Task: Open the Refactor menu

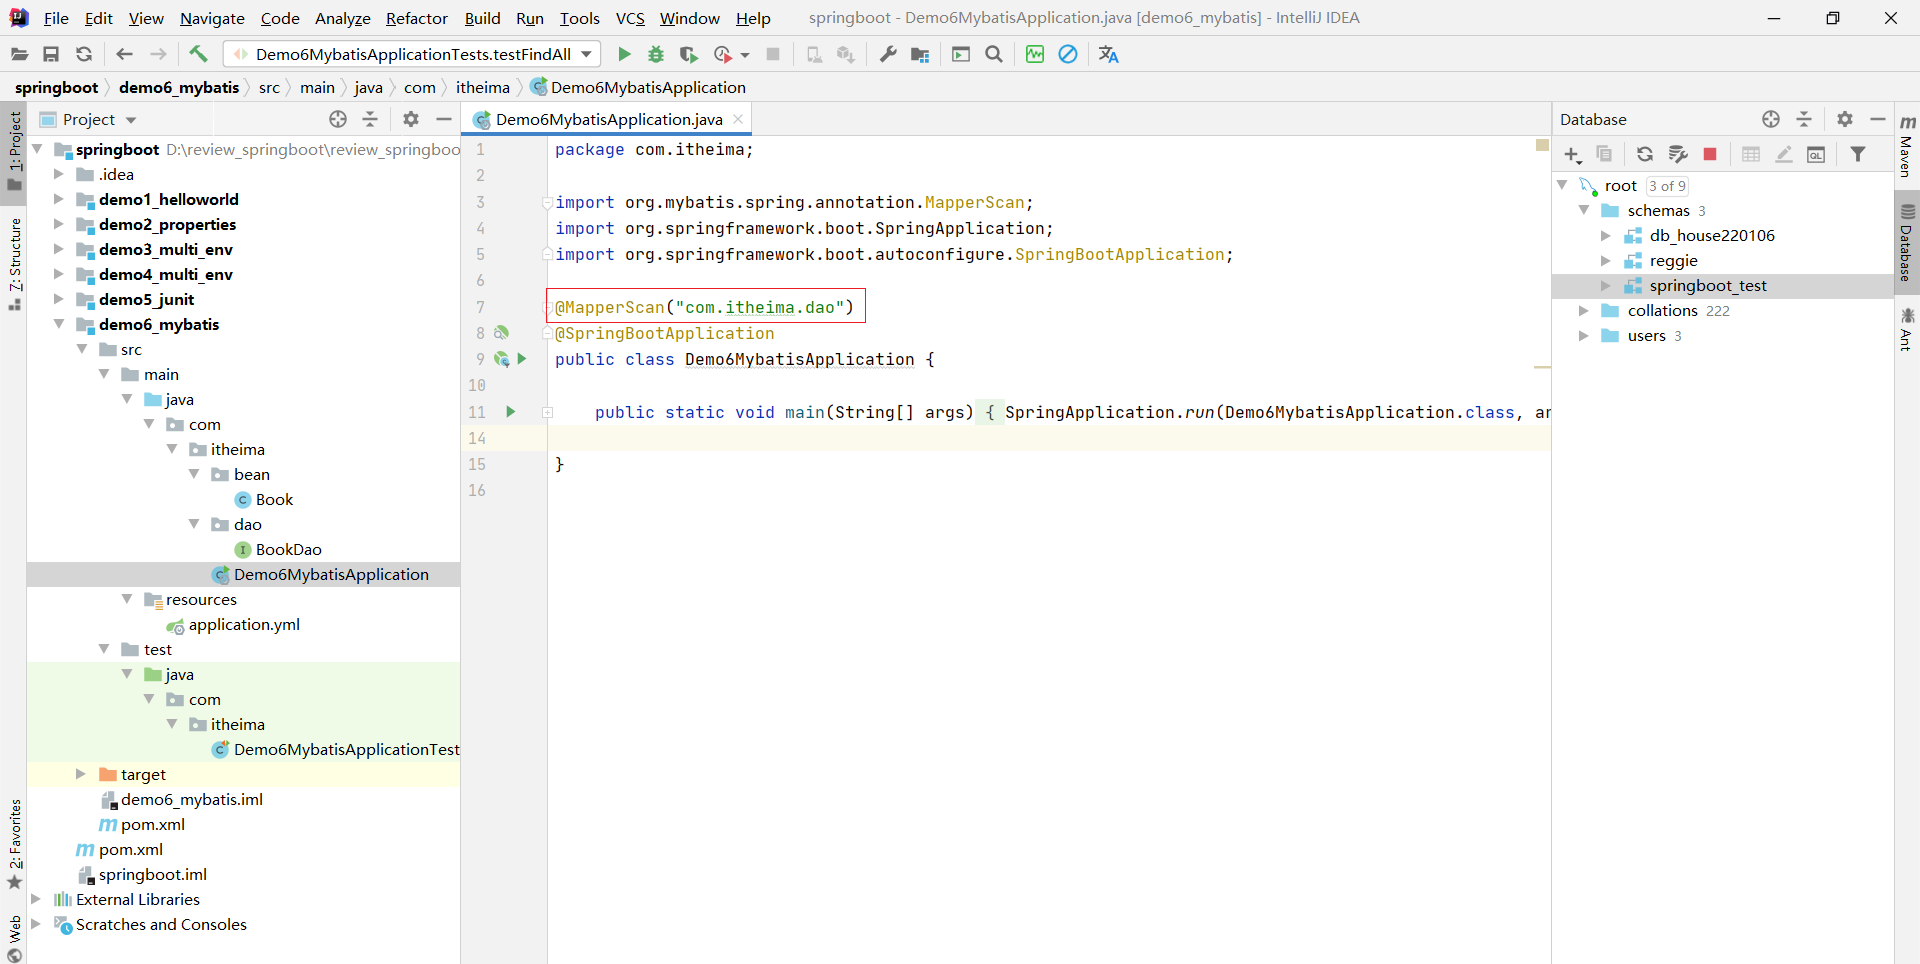Action: coord(416,18)
